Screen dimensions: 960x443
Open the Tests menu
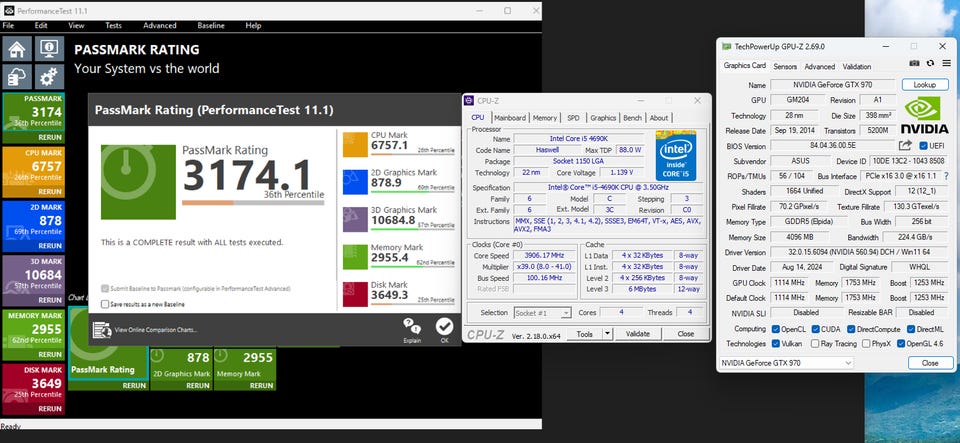[x=113, y=26]
